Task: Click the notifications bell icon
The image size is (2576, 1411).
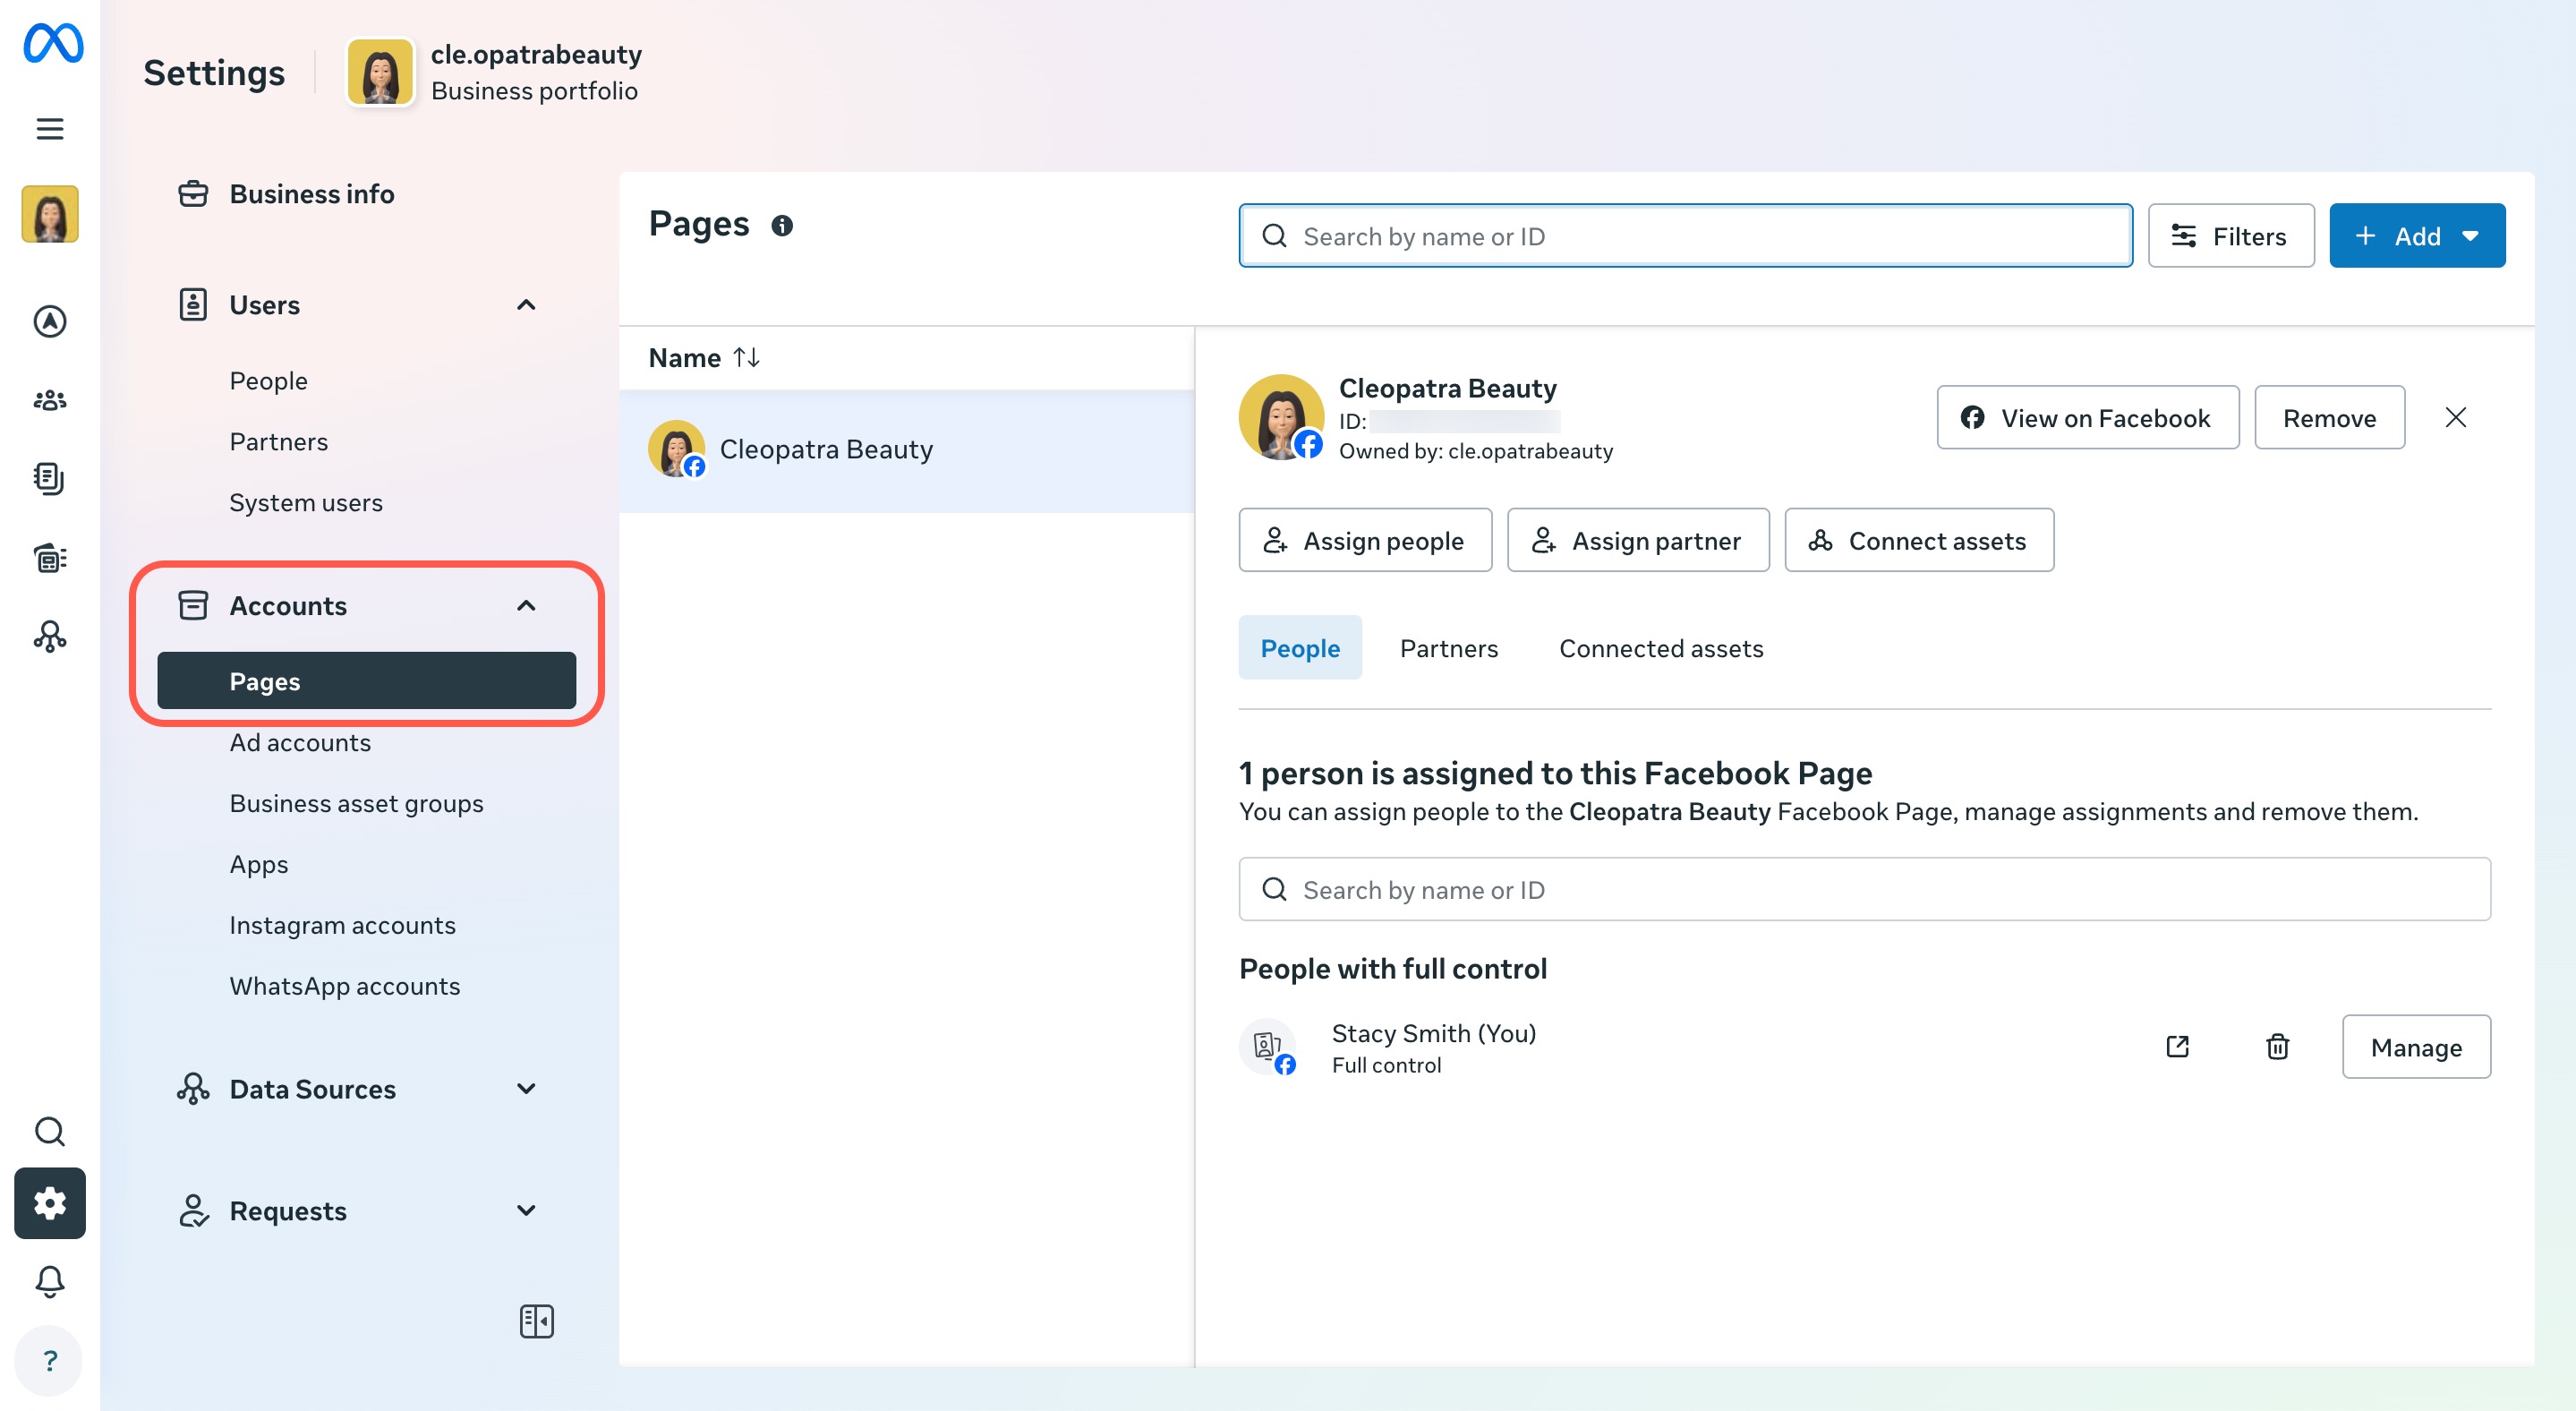Action: pos(50,1281)
